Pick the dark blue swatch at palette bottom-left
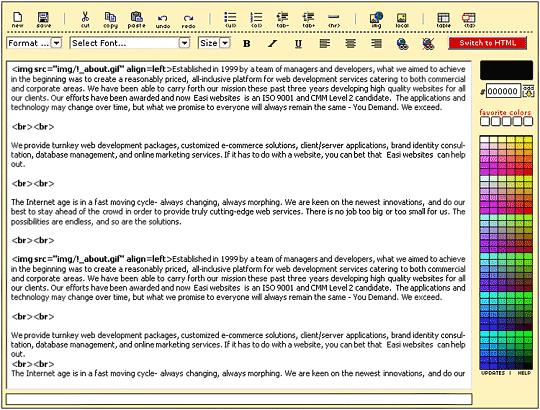This screenshot has width=540, height=410. click(485, 366)
